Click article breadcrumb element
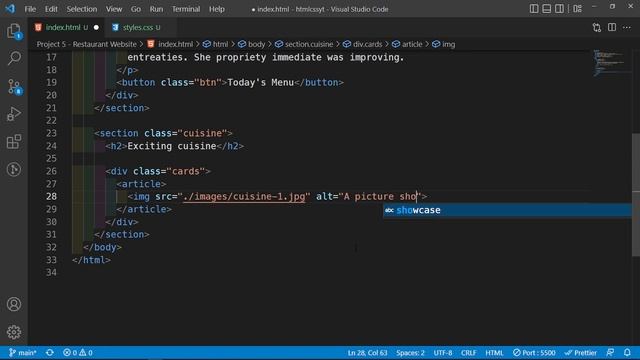This screenshot has width=640, height=360. [412, 44]
